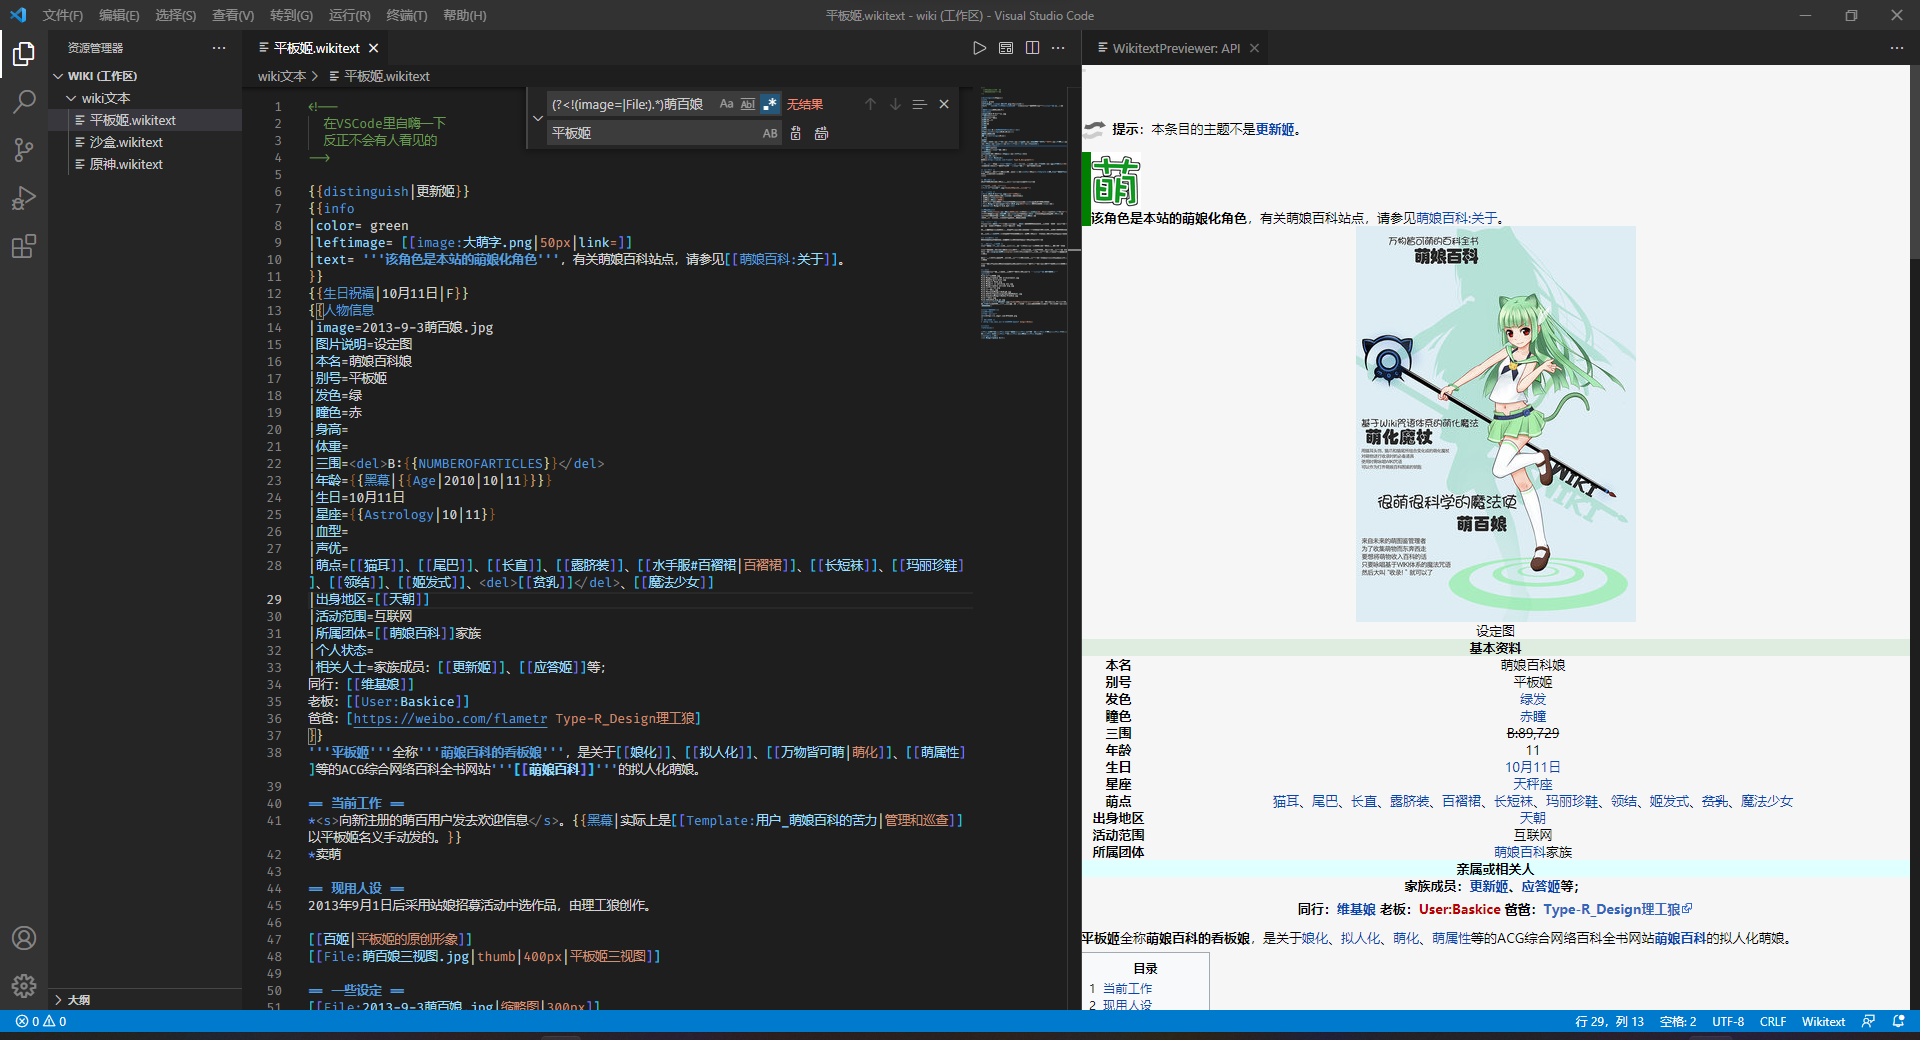Disable the regular expression search option
1920x1040 pixels.
pos(769,104)
